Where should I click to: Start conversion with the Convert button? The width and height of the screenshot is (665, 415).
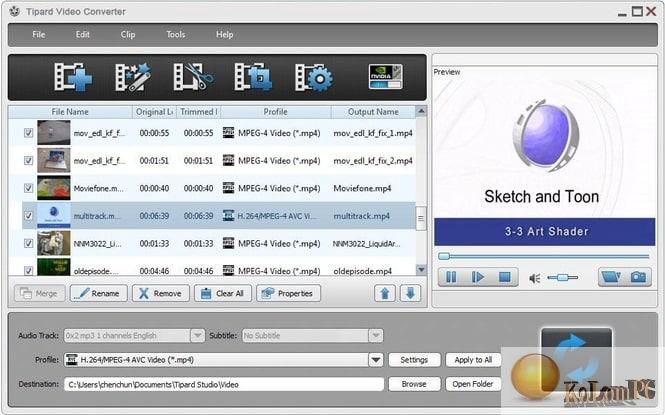click(x=576, y=359)
